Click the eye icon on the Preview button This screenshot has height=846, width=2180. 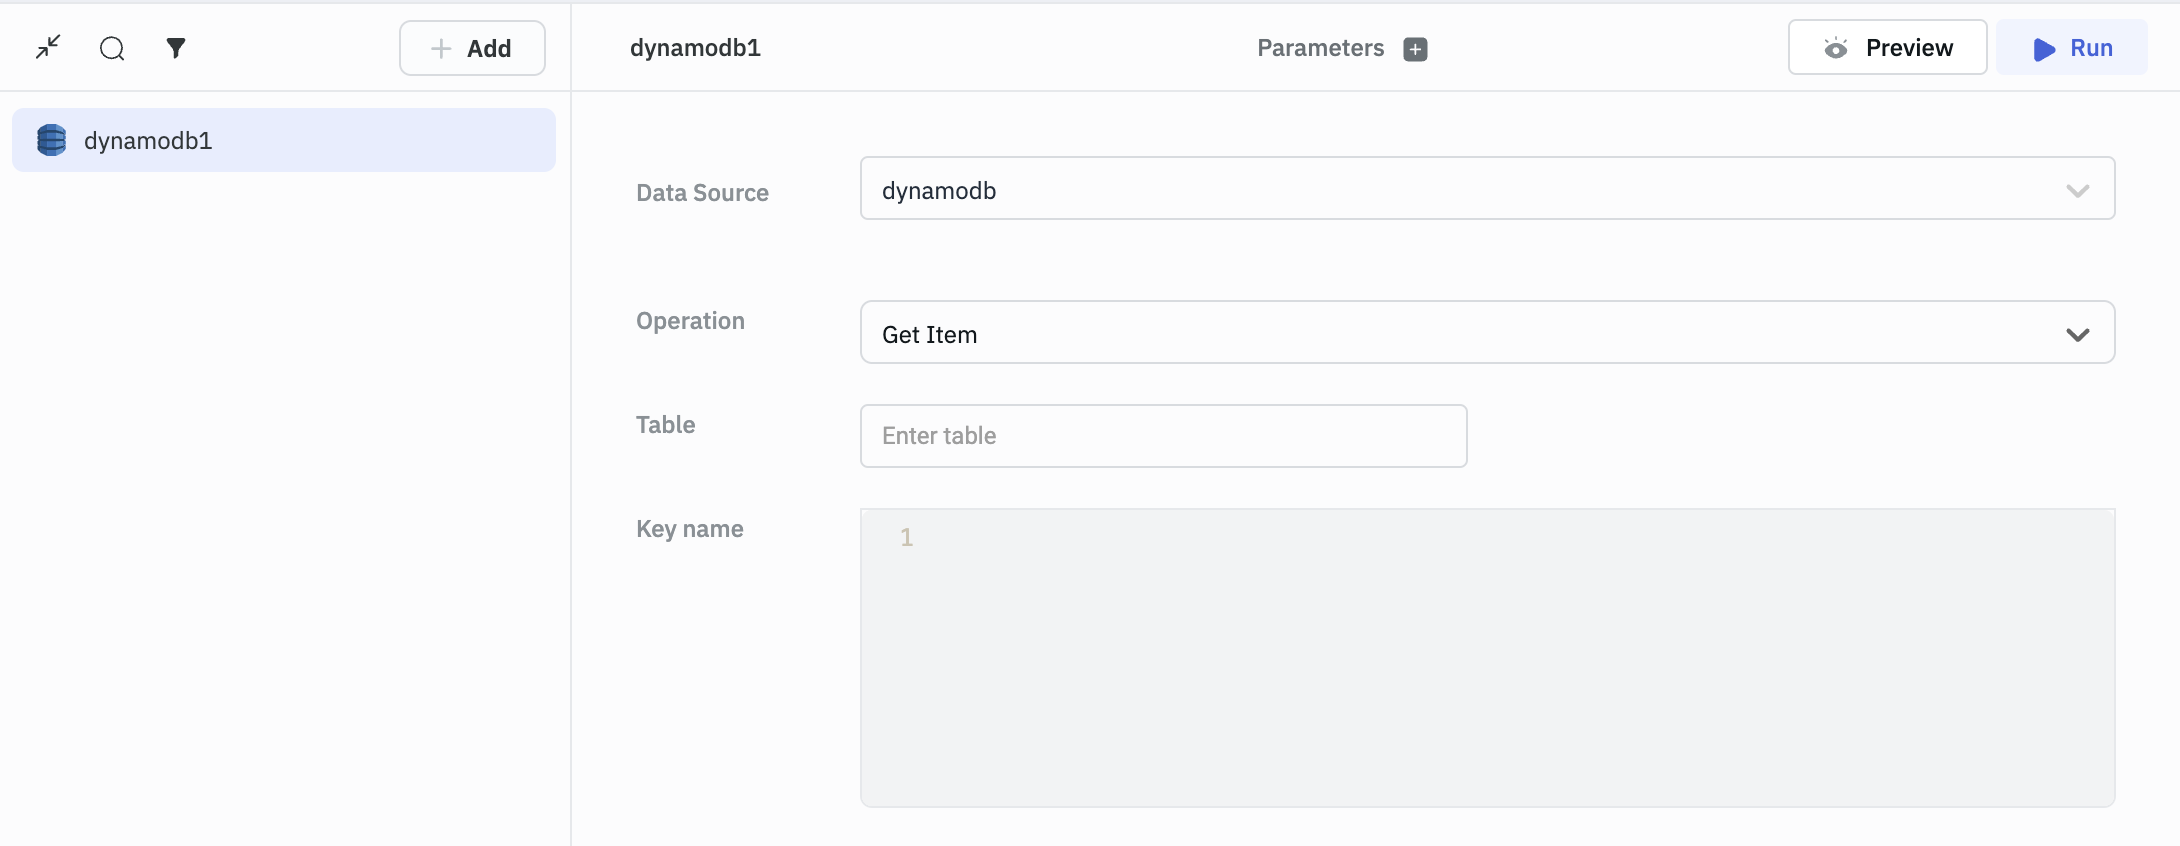[x=1835, y=48]
